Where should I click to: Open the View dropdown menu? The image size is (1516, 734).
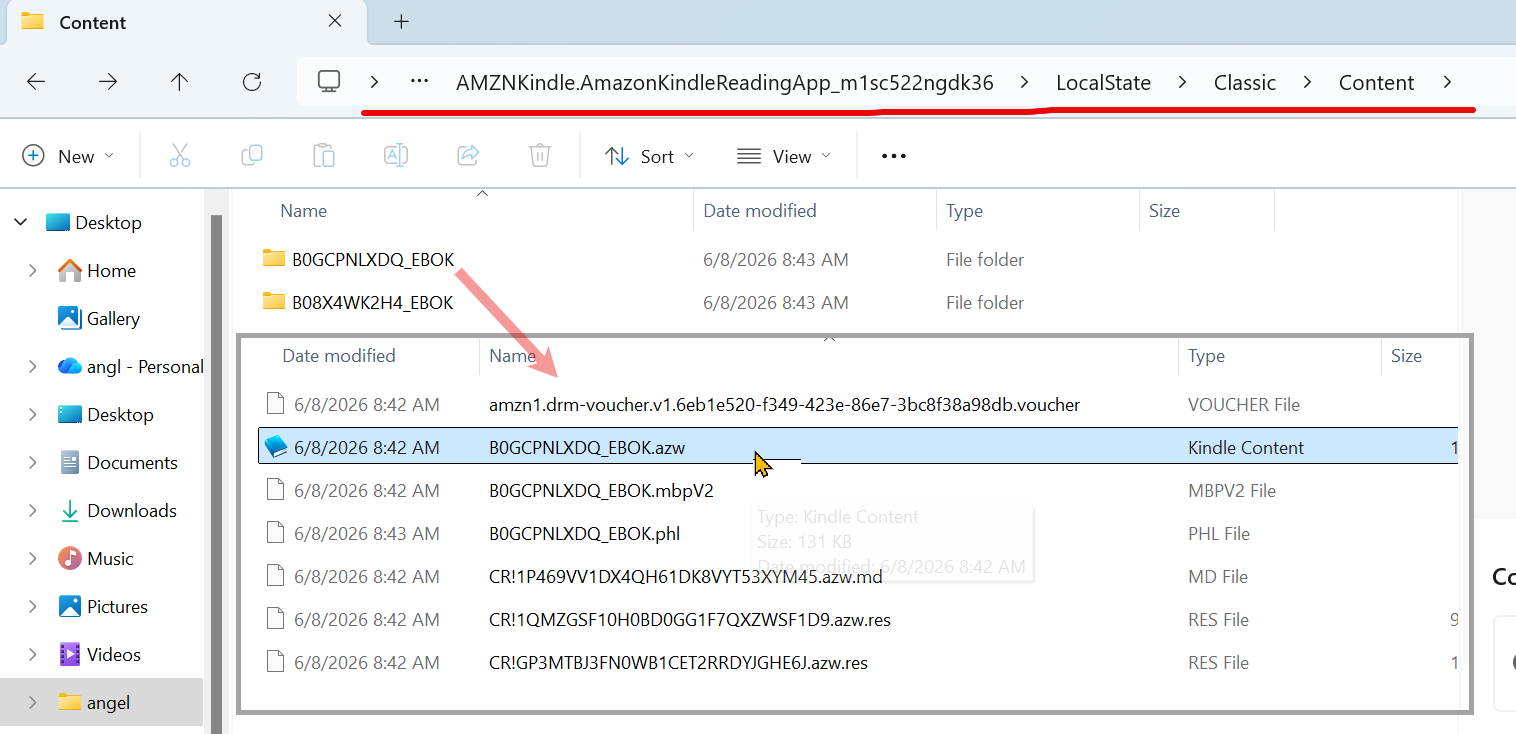784,156
